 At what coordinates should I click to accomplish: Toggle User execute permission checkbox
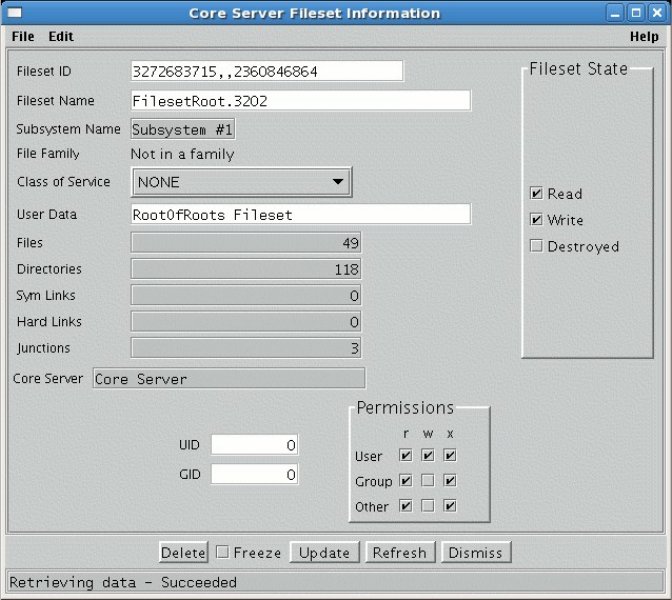[450, 455]
